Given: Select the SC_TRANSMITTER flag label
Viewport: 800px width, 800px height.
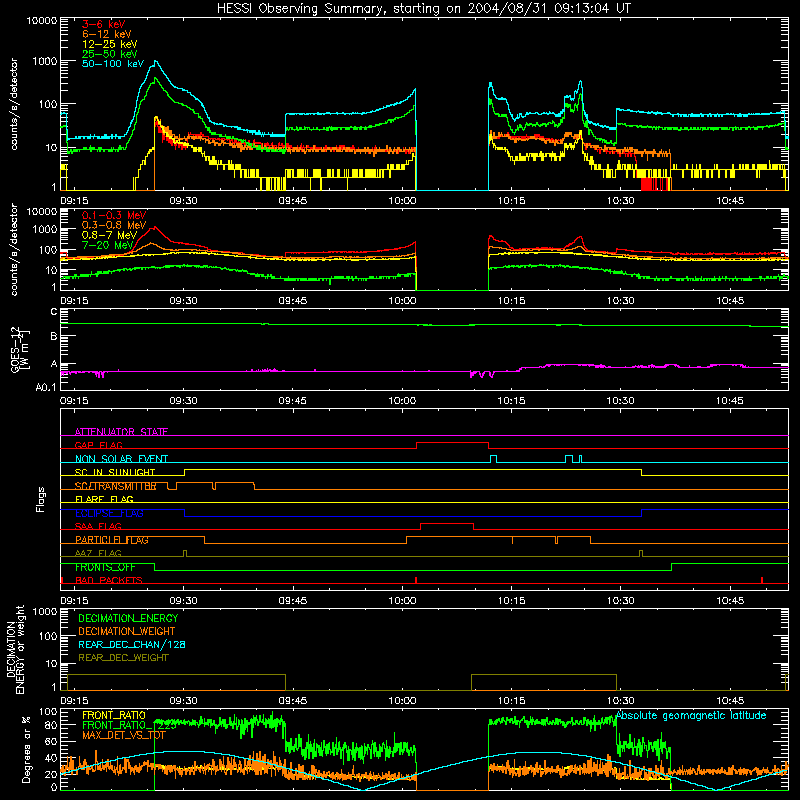Looking at the screenshot, I should pos(116,486).
